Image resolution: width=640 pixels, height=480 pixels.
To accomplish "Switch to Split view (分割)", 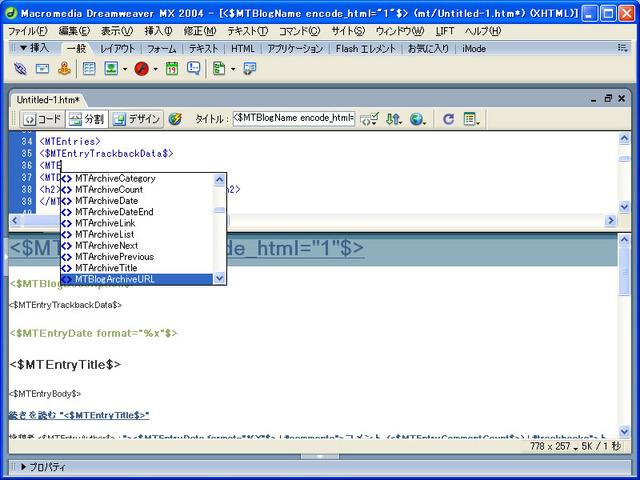I will (x=87, y=119).
